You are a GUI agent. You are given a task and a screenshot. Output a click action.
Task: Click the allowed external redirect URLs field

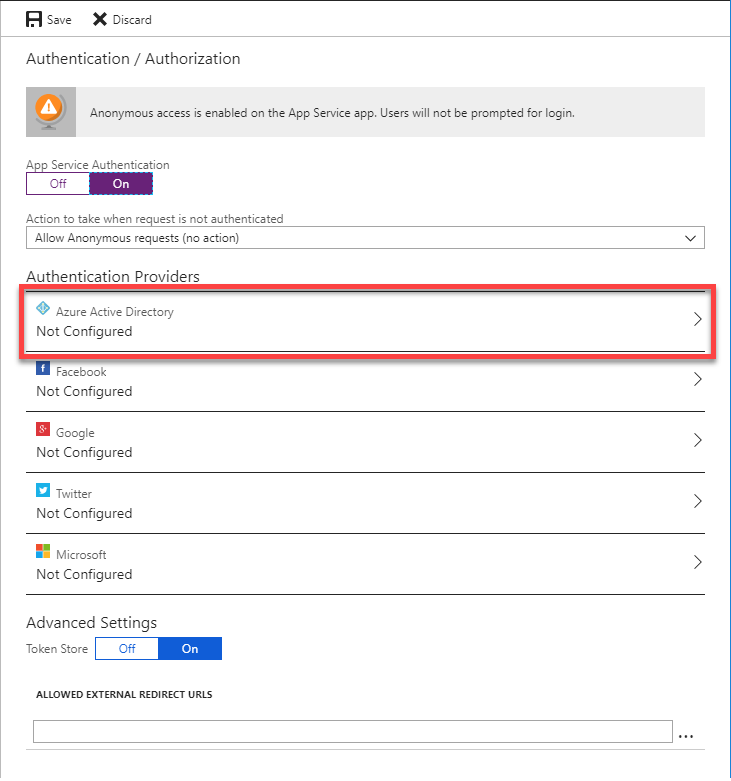(353, 731)
